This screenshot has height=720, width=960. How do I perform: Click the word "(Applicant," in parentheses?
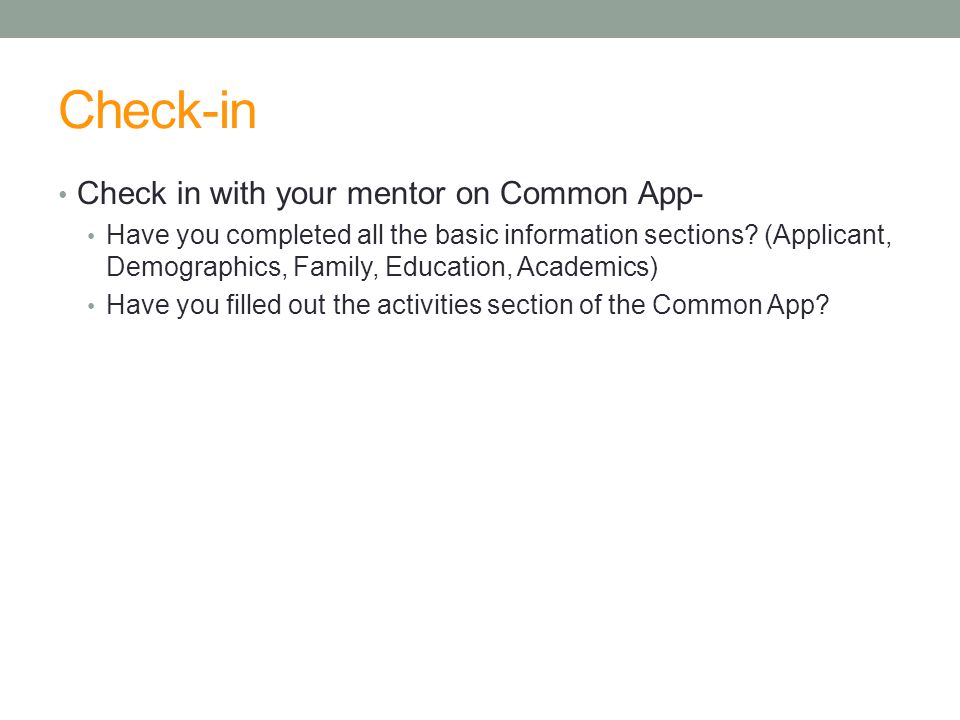click(828, 235)
